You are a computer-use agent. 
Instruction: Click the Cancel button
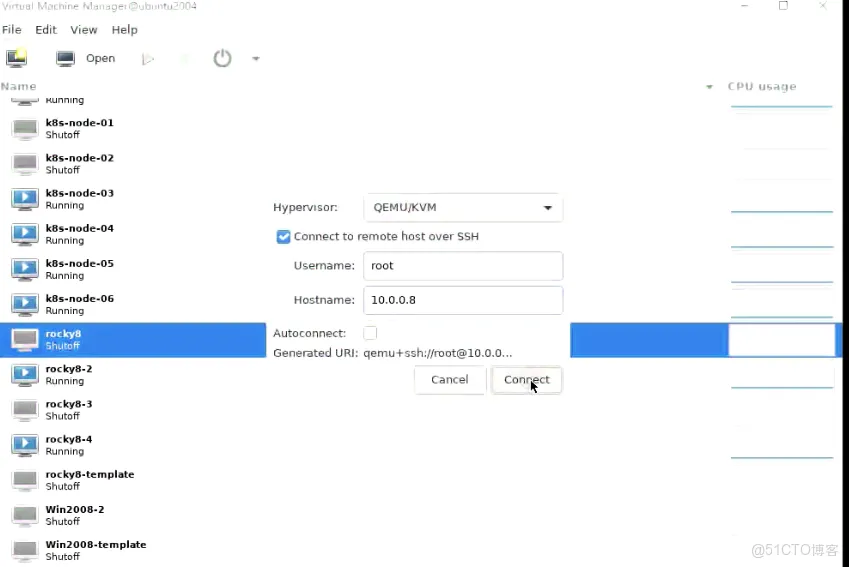coord(450,380)
